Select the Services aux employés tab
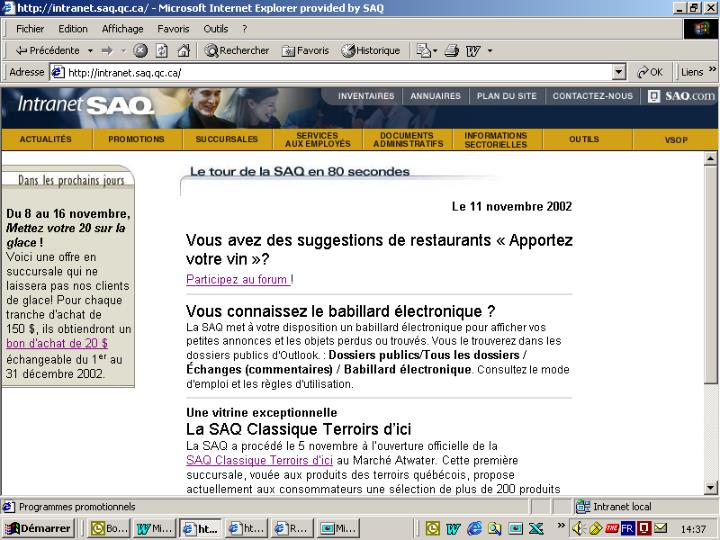Viewport: 720px width, 540px height. click(317, 140)
